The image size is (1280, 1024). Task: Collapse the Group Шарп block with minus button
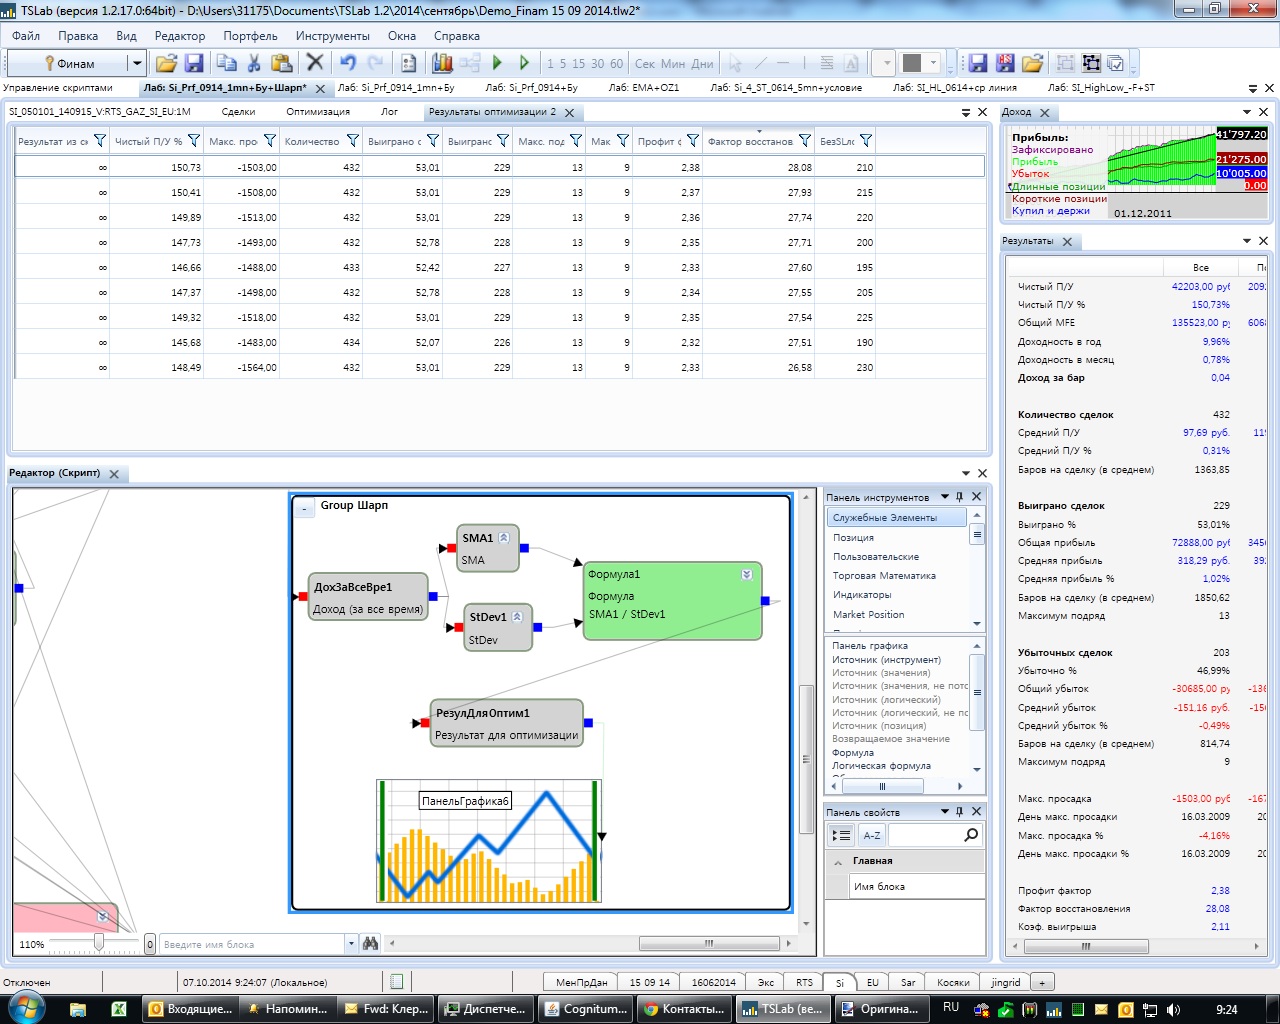pos(304,508)
